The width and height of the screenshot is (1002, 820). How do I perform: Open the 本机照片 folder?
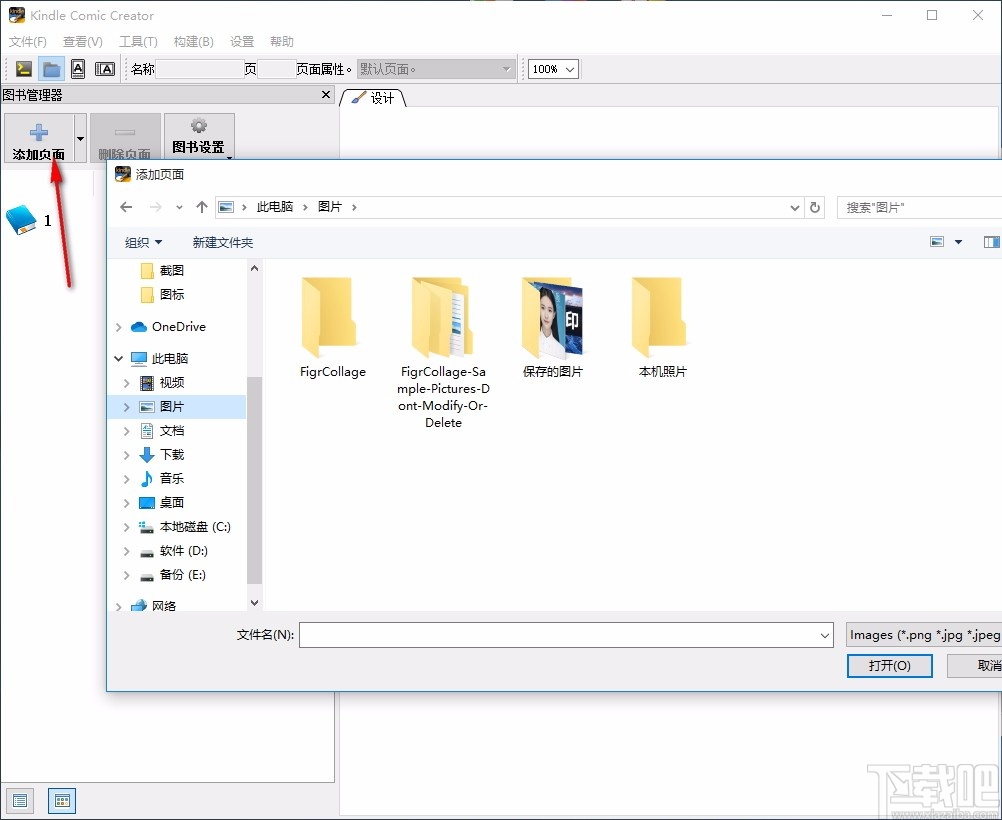click(x=663, y=329)
